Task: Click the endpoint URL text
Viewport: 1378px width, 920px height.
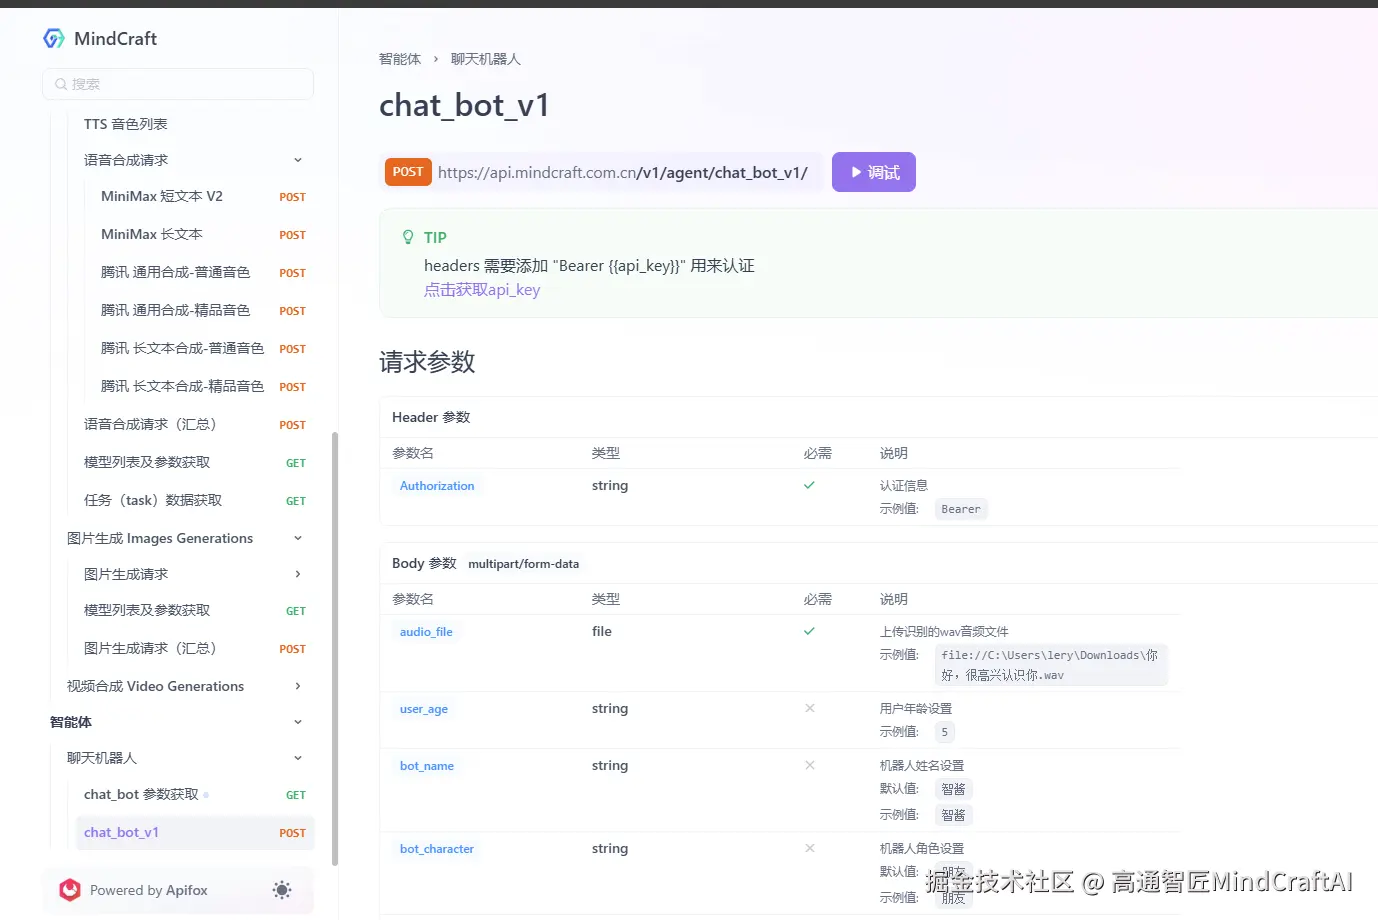Action: point(623,172)
